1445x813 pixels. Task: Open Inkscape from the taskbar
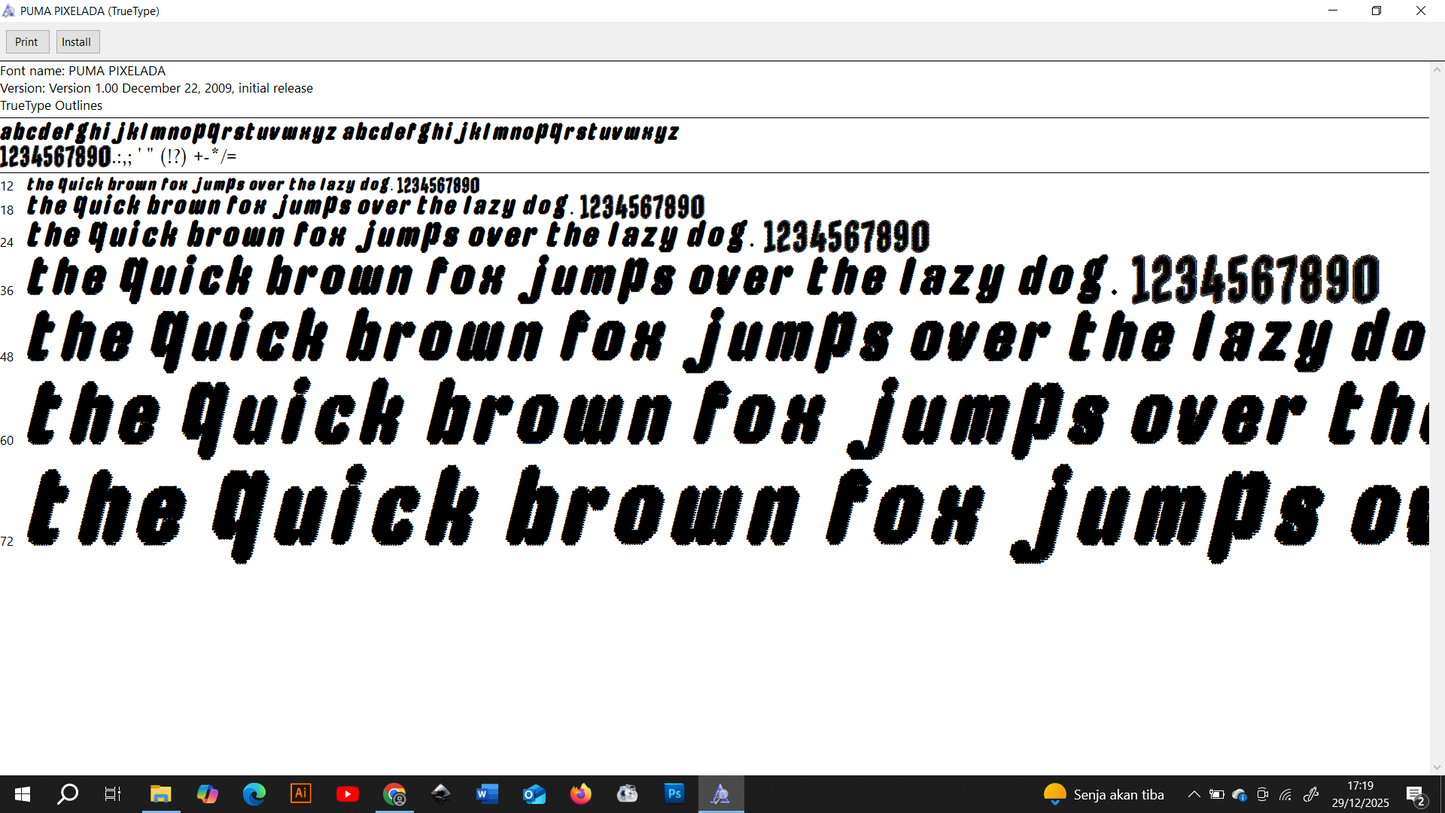[x=441, y=794]
